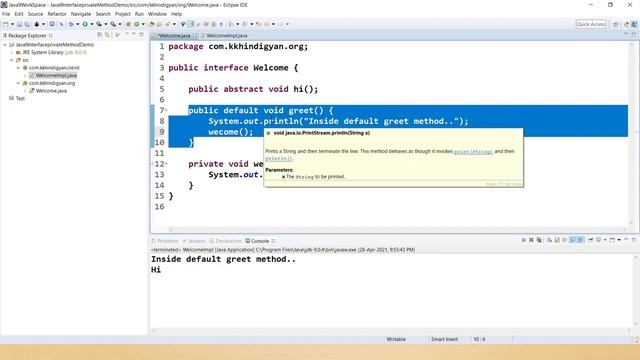Toggle Mark Occurrences in the toolbar
Image resolution: width=640 pixels, height=360 pixels.
coord(191,24)
